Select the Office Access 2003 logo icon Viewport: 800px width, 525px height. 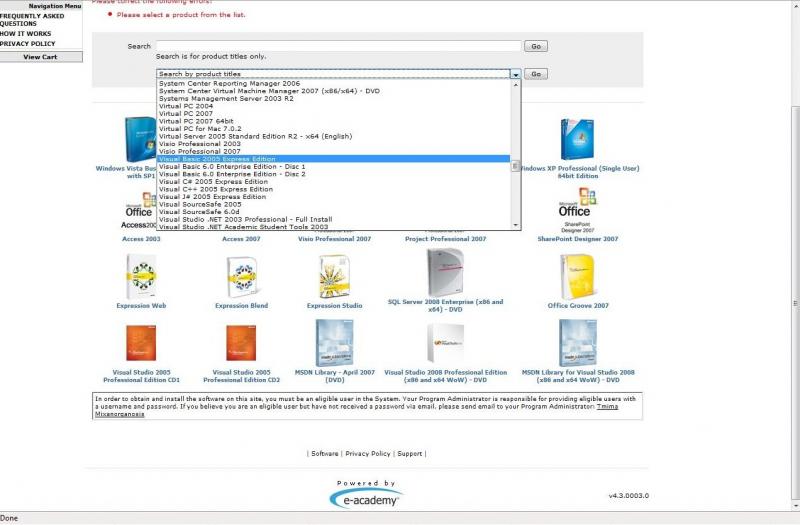(140, 210)
